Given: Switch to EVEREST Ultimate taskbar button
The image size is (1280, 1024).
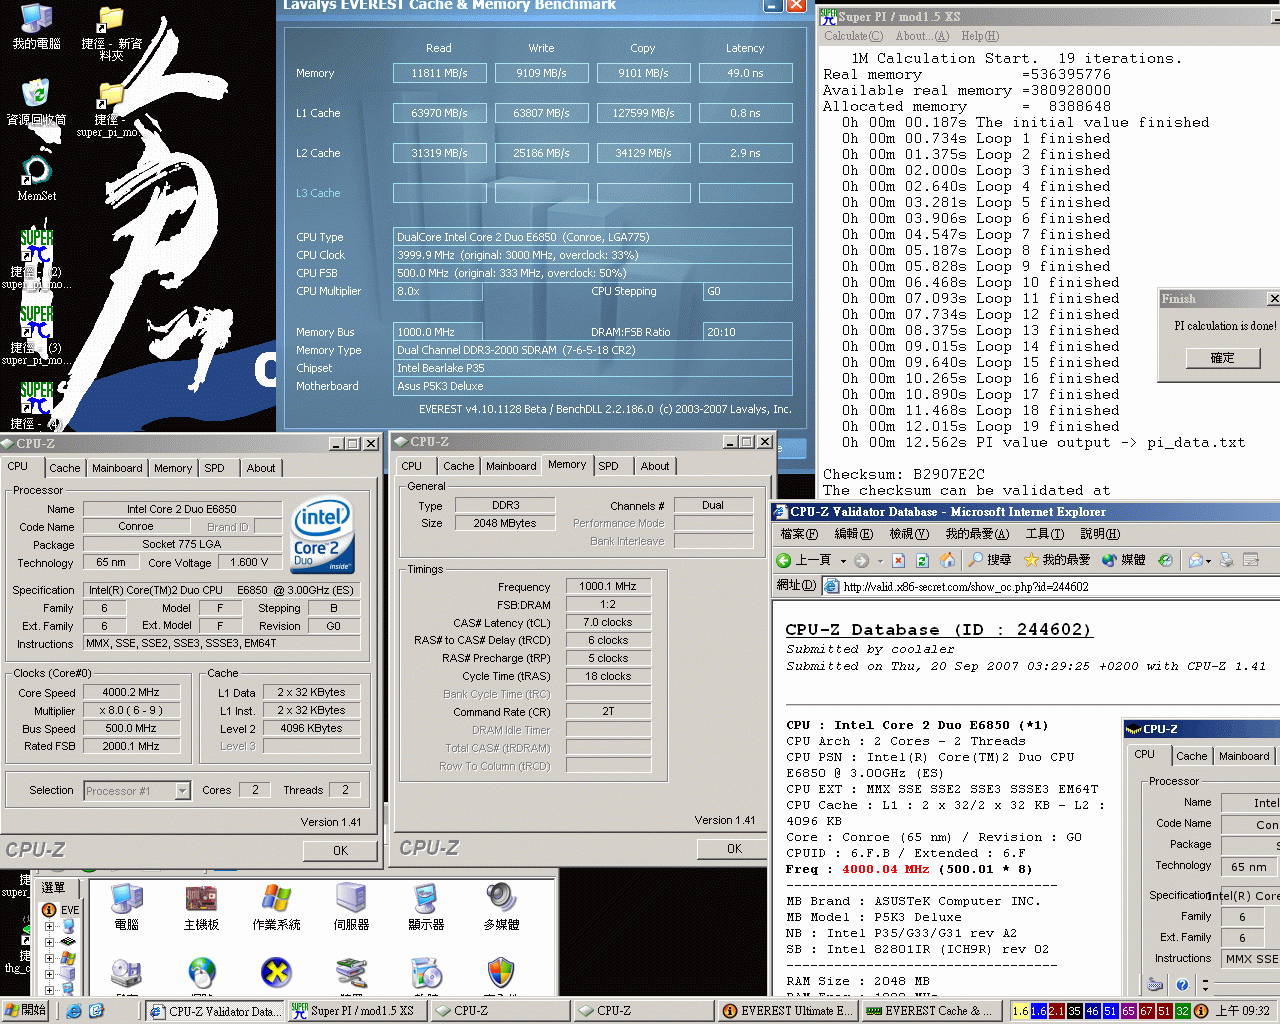Looking at the screenshot, I should coord(787,1011).
